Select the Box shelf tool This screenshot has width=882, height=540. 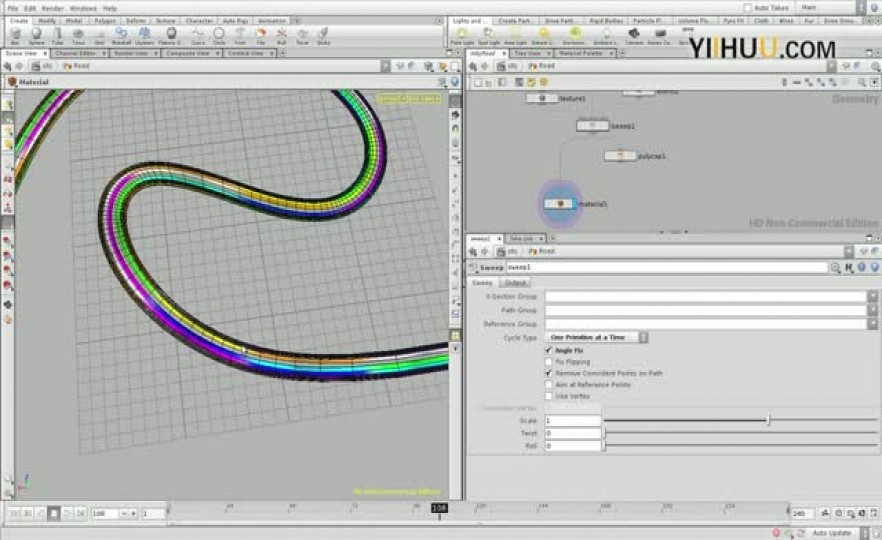[x=15, y=36]
